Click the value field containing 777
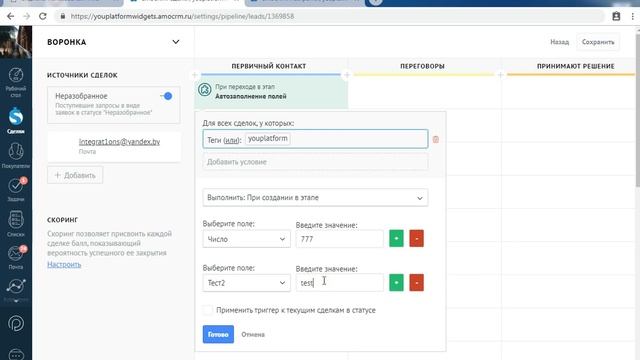This screenshot has height=360, width=640. point(340,239)
